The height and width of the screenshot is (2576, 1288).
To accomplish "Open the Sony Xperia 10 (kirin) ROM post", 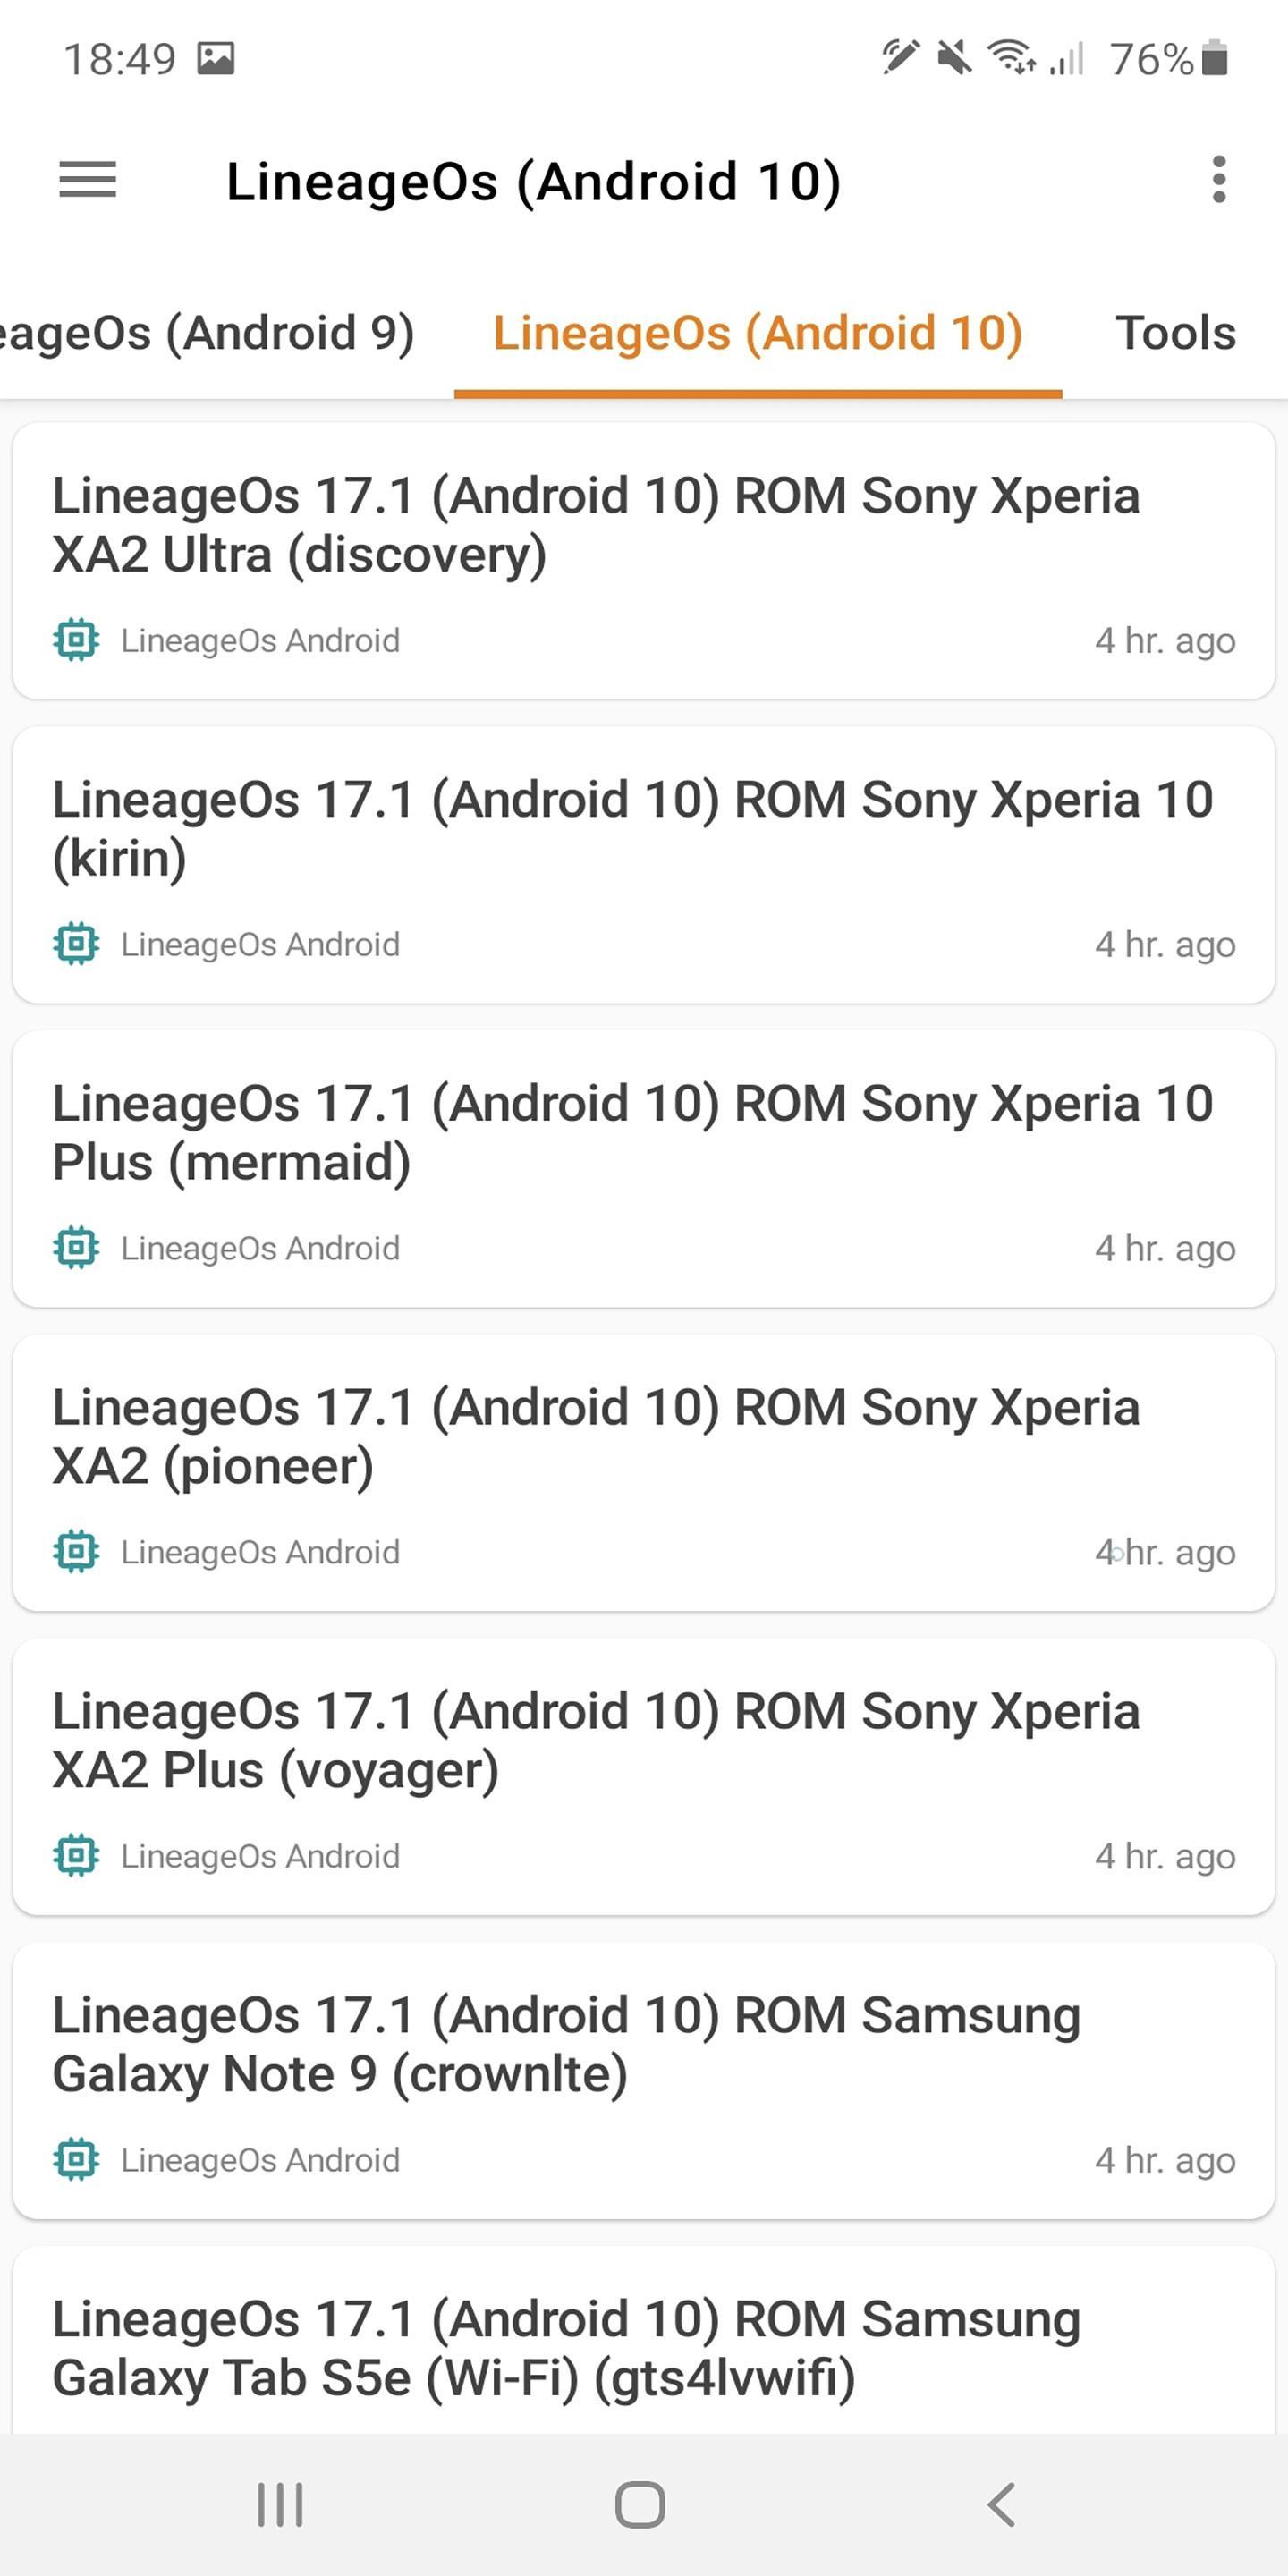I will [x=632, y=828].
